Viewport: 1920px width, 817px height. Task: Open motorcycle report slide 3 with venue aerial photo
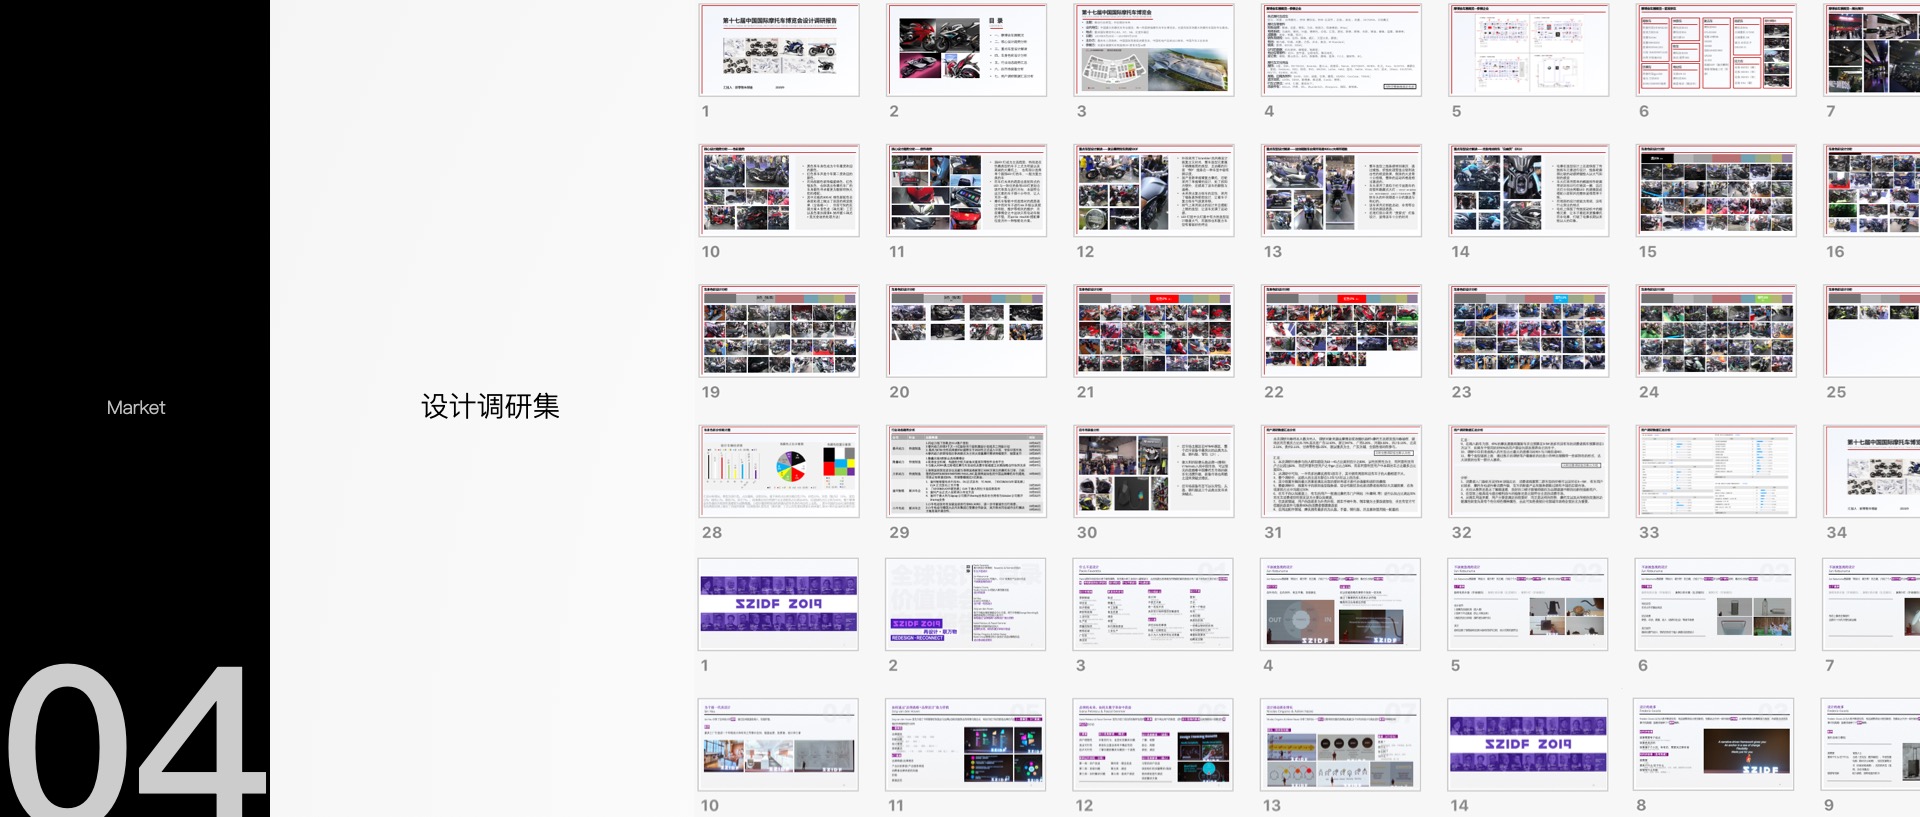[1154, 50]
